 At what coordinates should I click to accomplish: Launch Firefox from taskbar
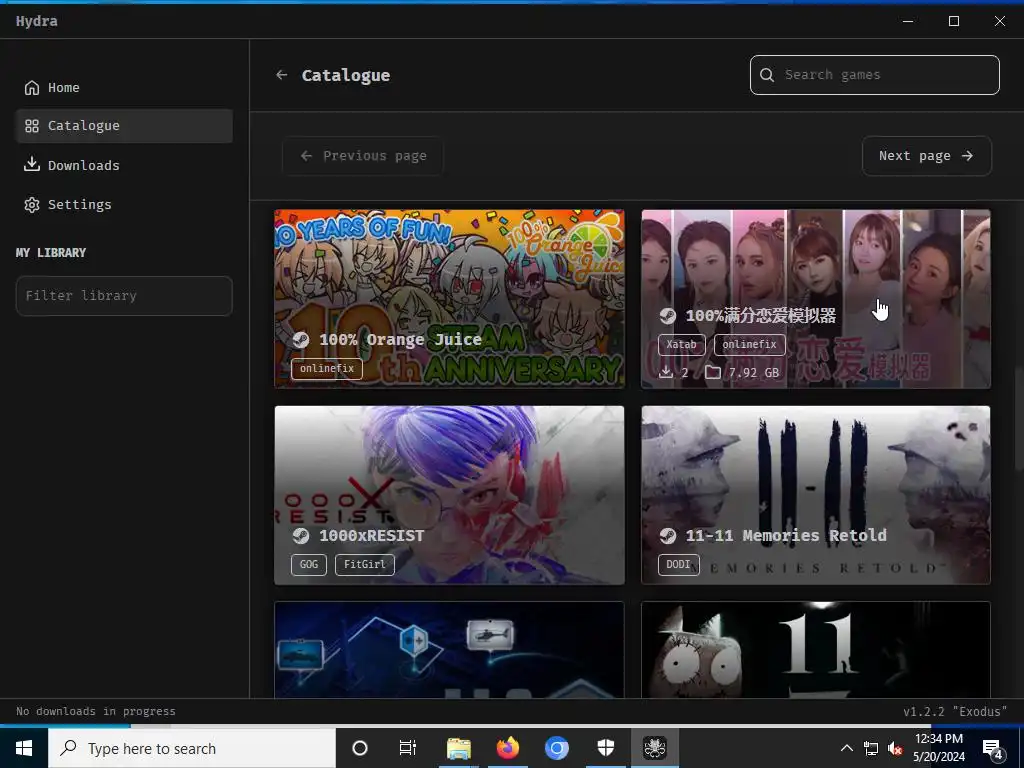pyautogui.click(x=507, y=748)
